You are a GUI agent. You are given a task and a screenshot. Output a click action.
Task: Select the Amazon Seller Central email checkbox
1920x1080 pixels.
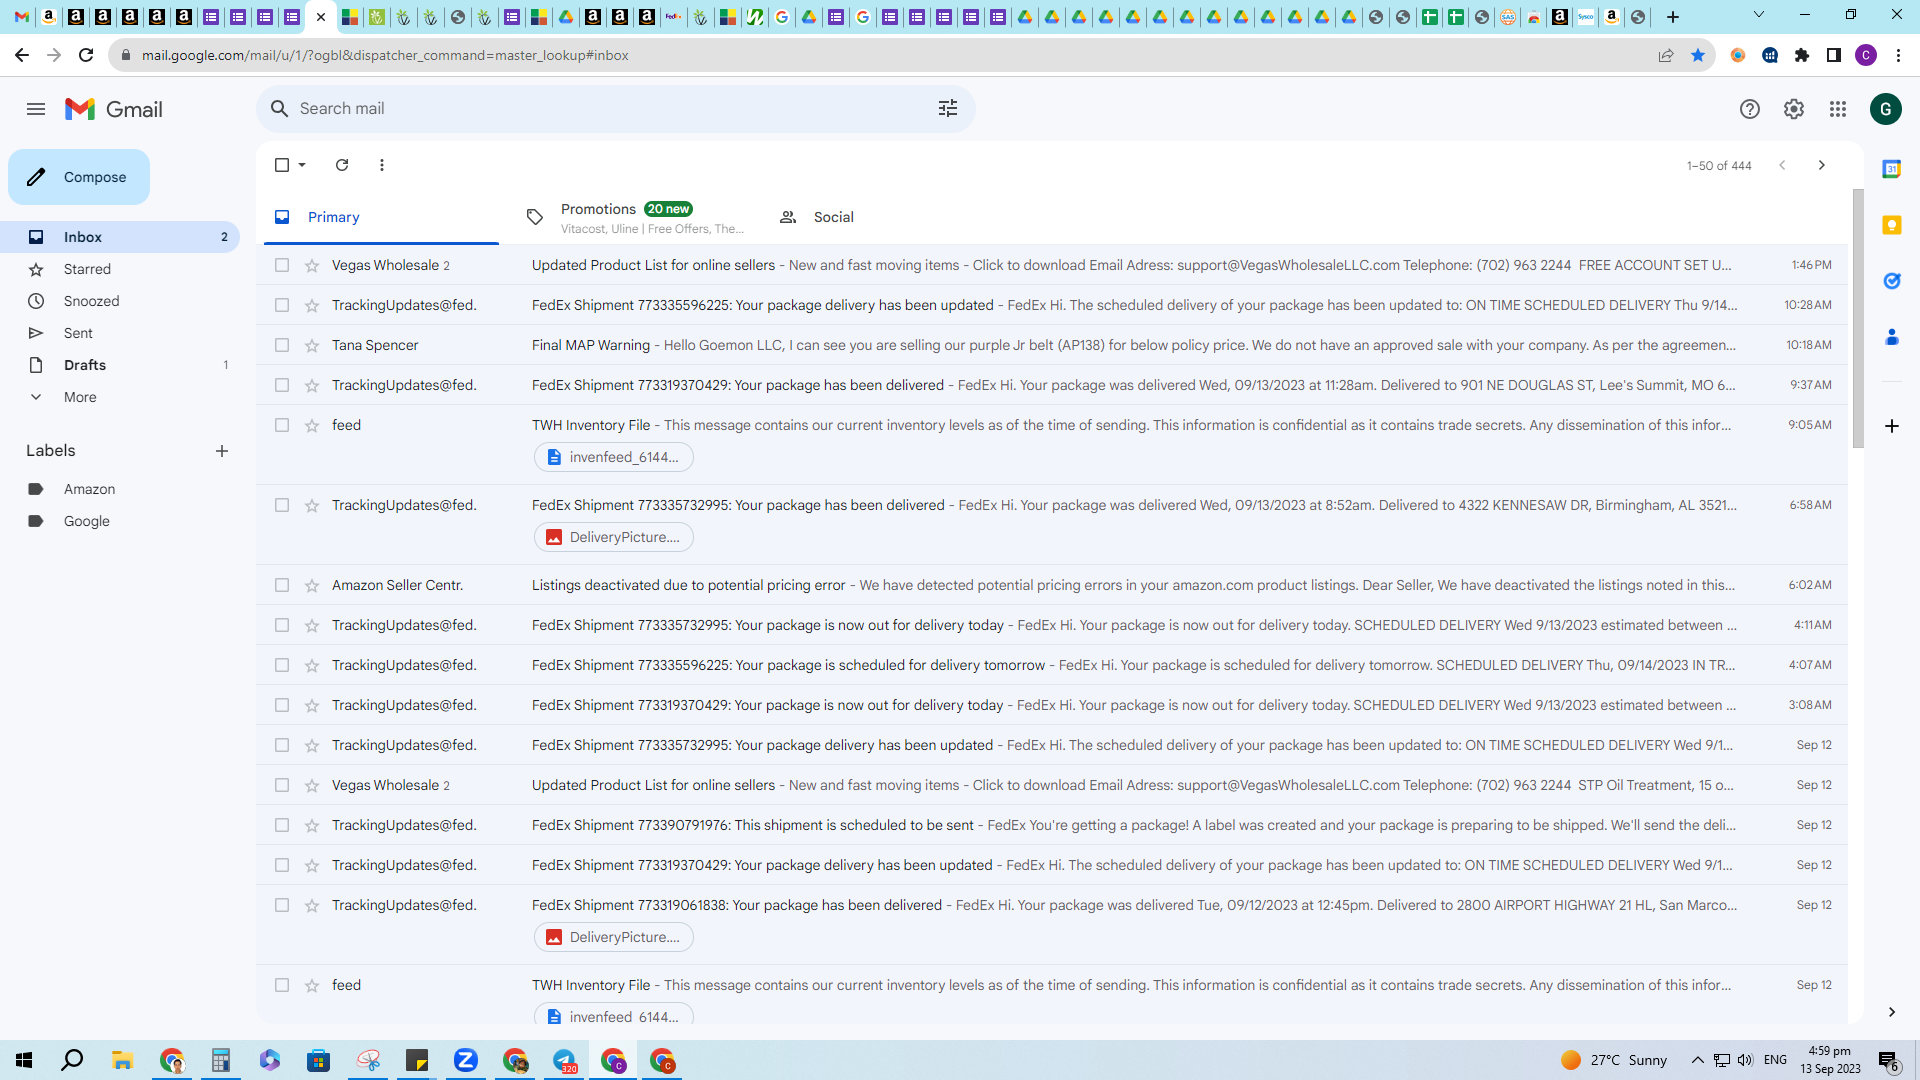pyautogui.click(x=282, y=585)
